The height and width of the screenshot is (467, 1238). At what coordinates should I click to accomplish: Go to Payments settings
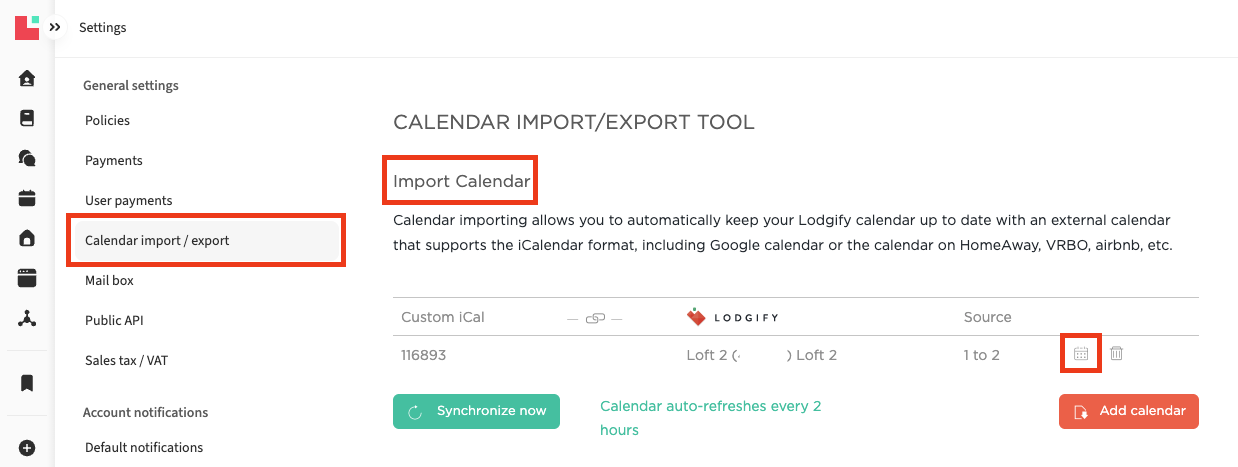click(114, 161)
